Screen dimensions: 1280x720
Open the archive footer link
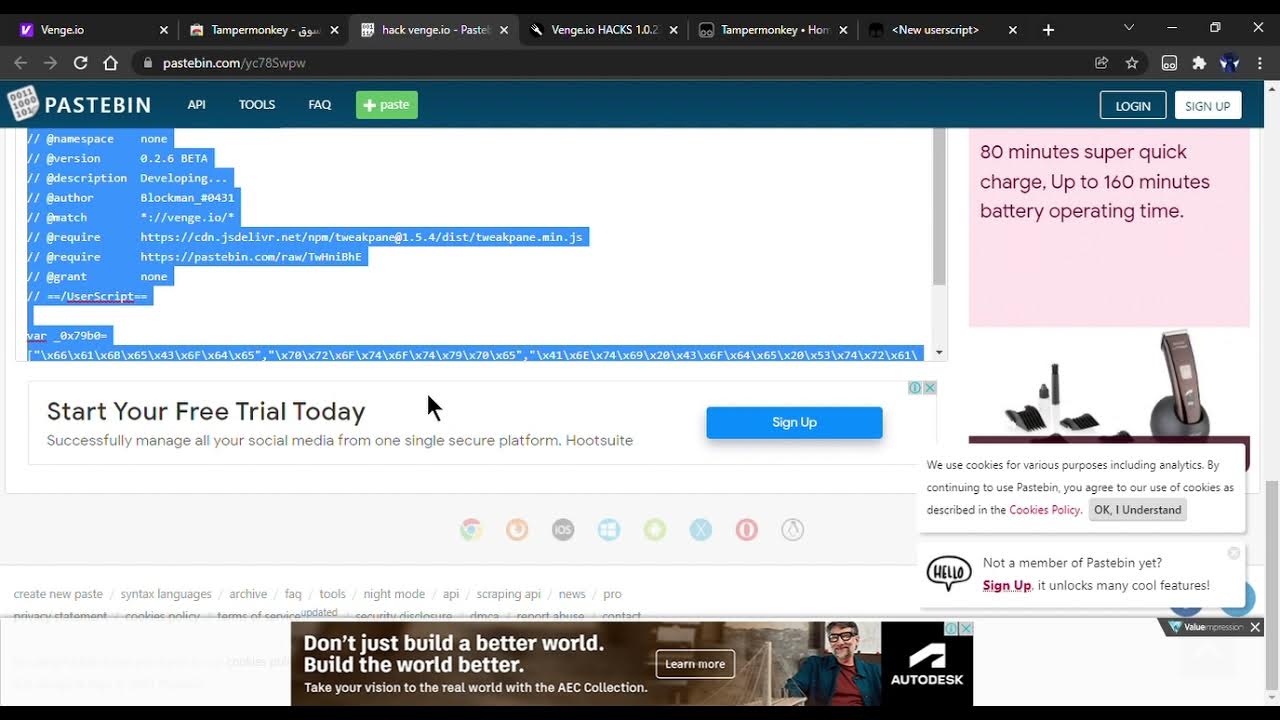click(x=248, y=594)
